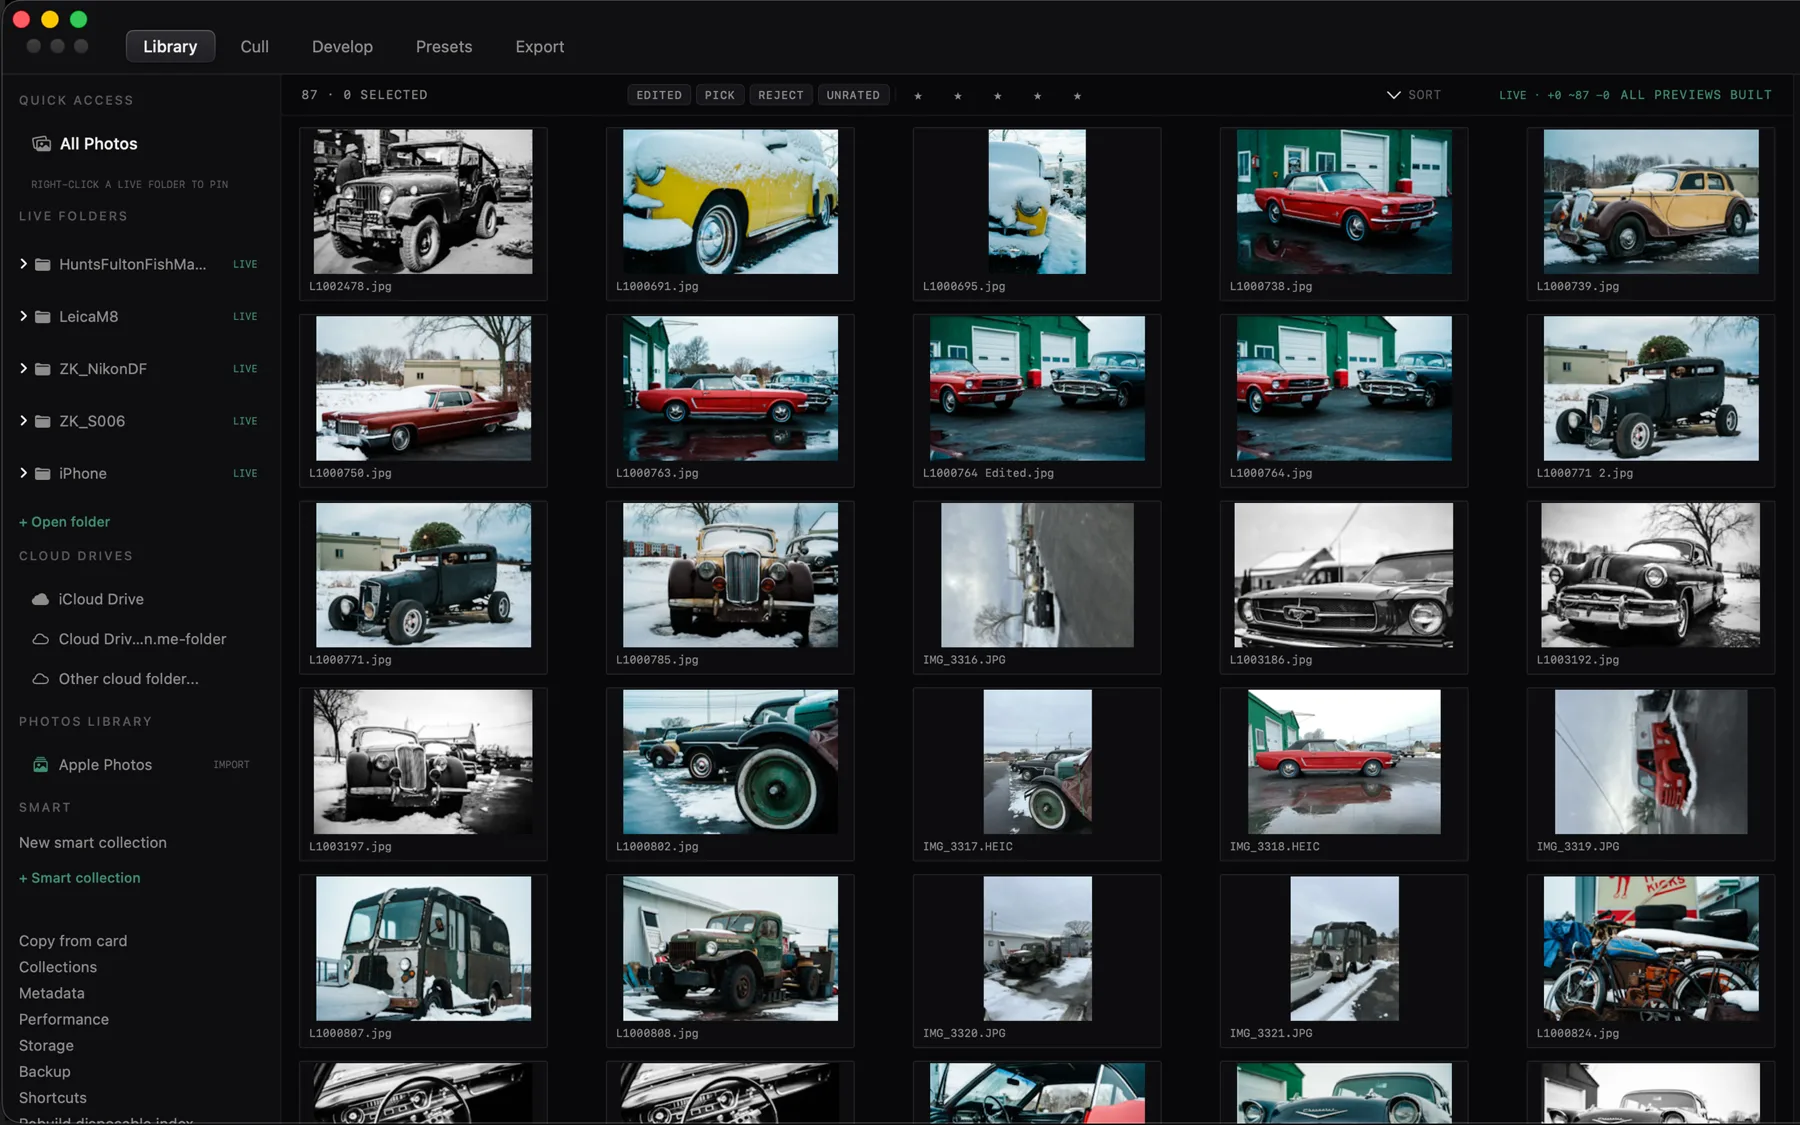Viewport: 1800px width, 1125px height.
Task: Open Shortcuts list
Action: click(x=53, y=1097)
